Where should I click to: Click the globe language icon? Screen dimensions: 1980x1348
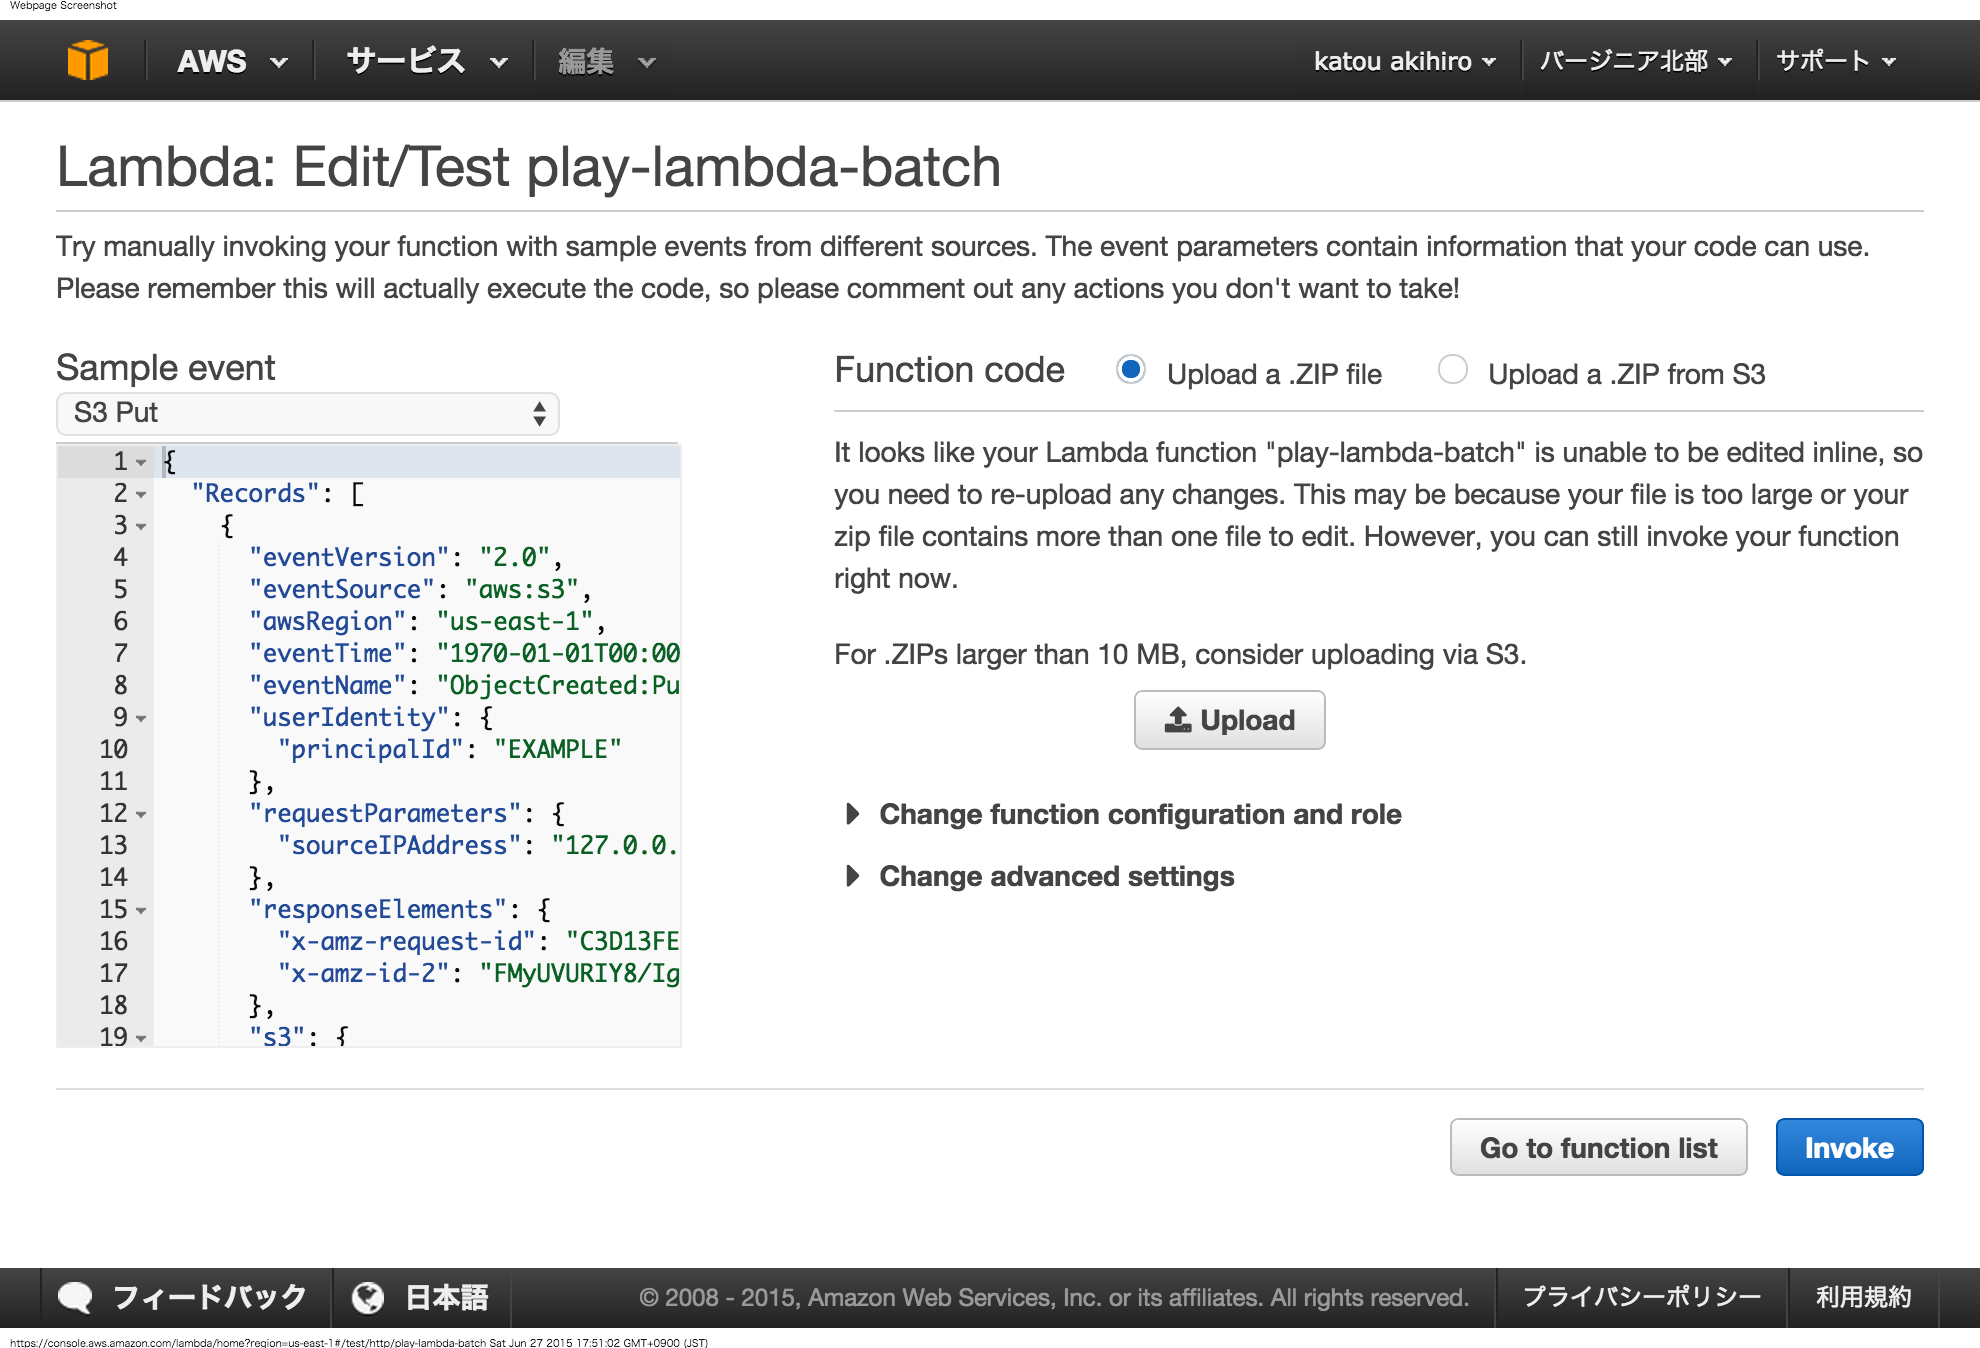pyautogui.click(x=367, y=1297)
